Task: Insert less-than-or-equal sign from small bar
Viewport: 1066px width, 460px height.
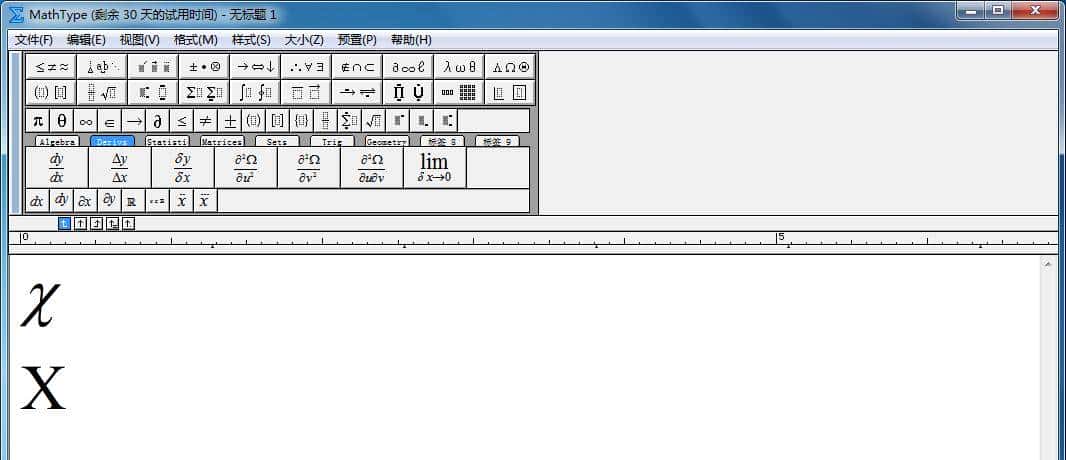Action: pyautogui.click(x=182, y=121)
